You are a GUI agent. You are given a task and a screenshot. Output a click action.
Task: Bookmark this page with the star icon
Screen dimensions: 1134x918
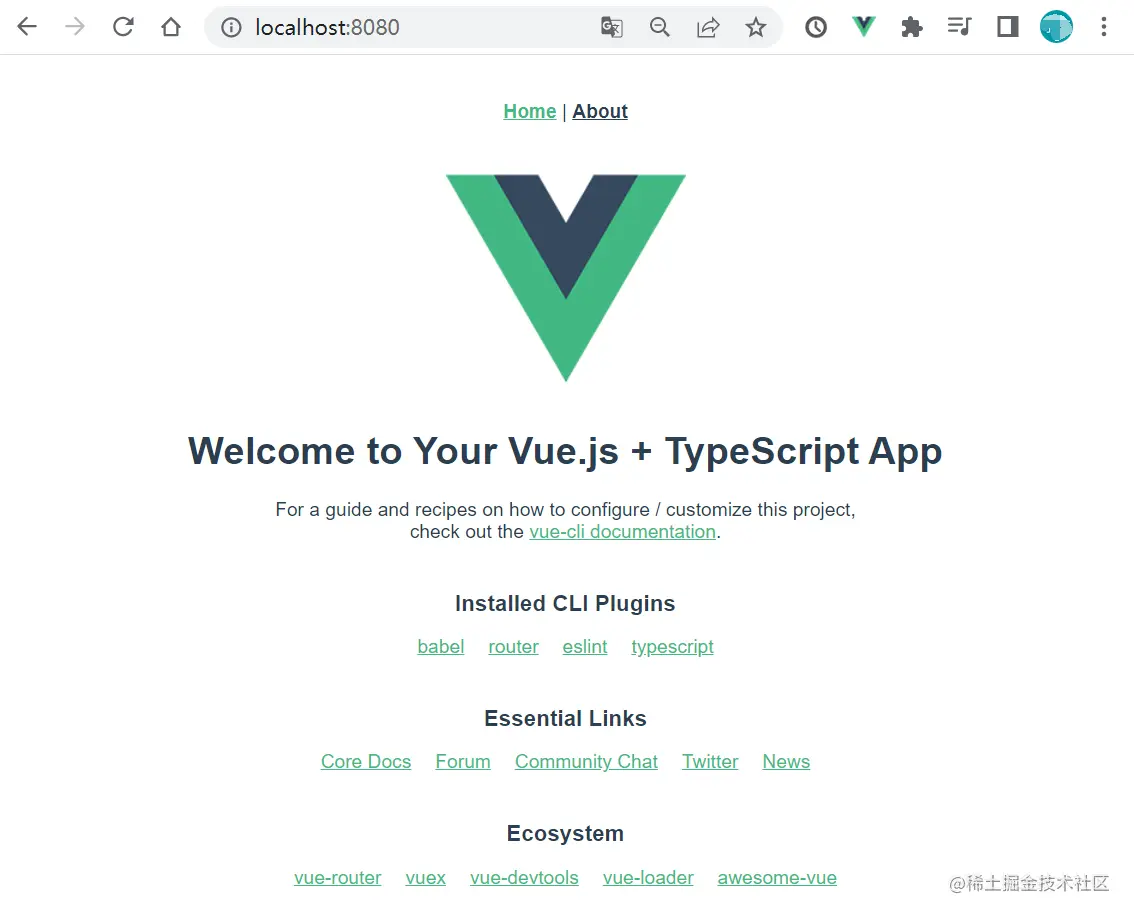pyautogui.click(x=756, y=27)
